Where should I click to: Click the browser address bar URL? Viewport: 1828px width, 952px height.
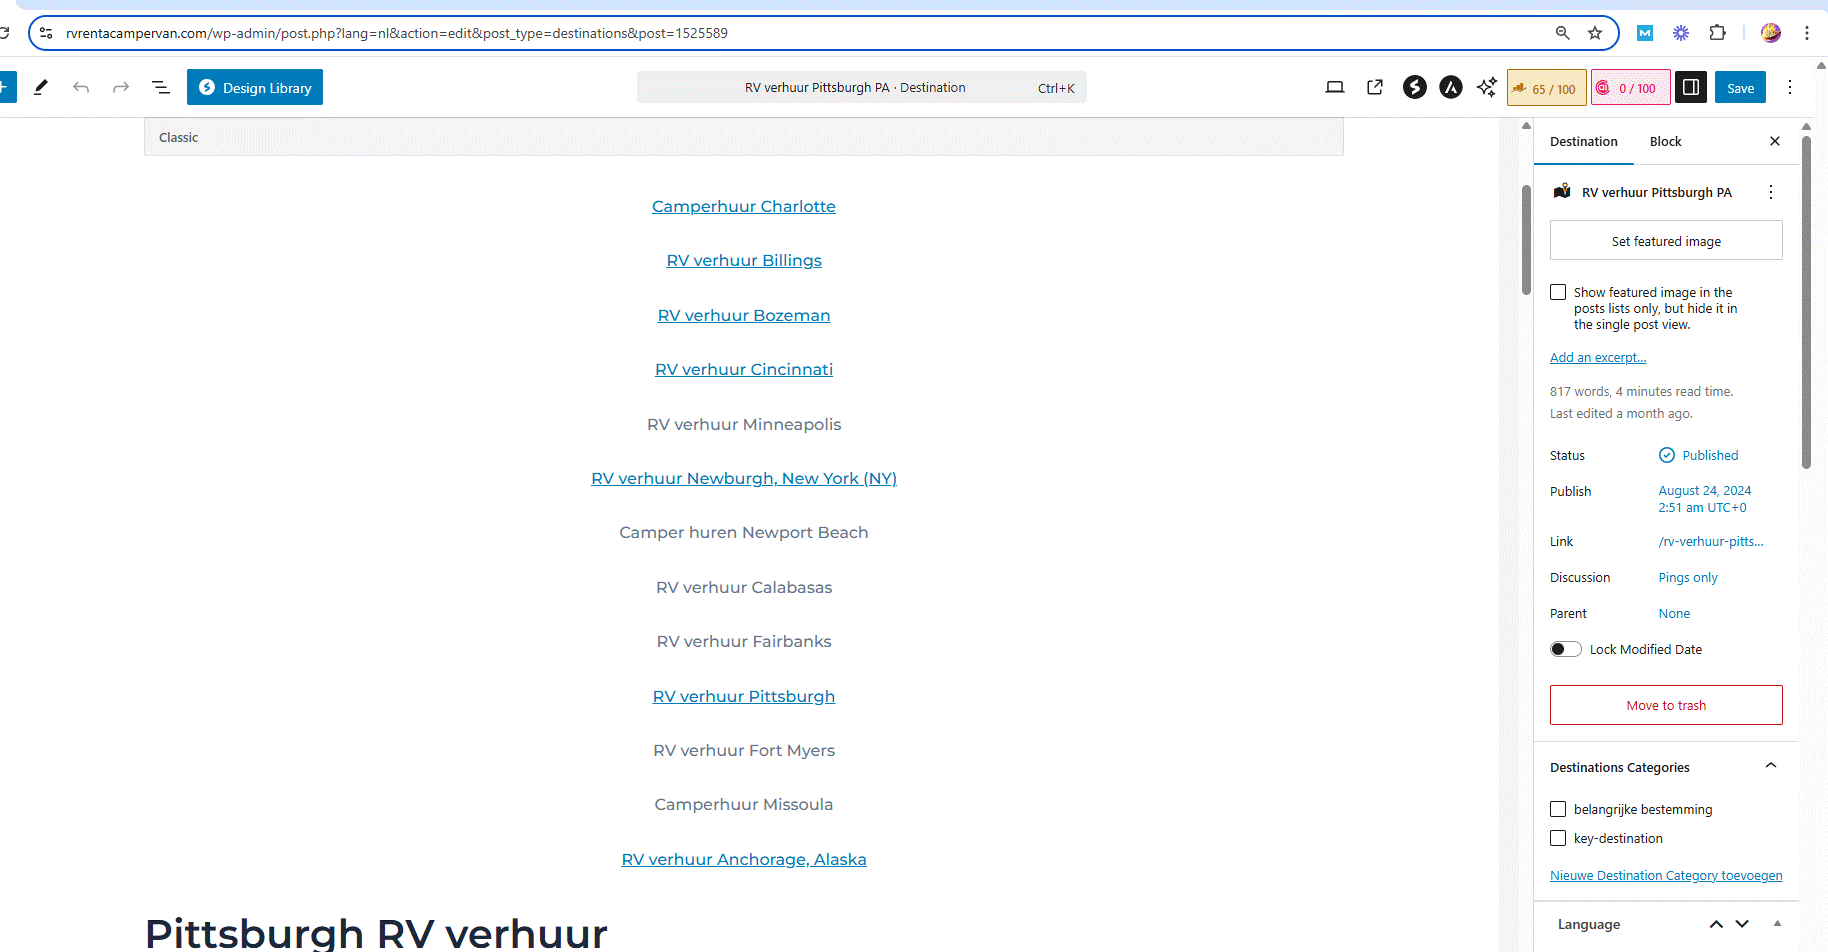pyautogui.click(x=397, y=33)
